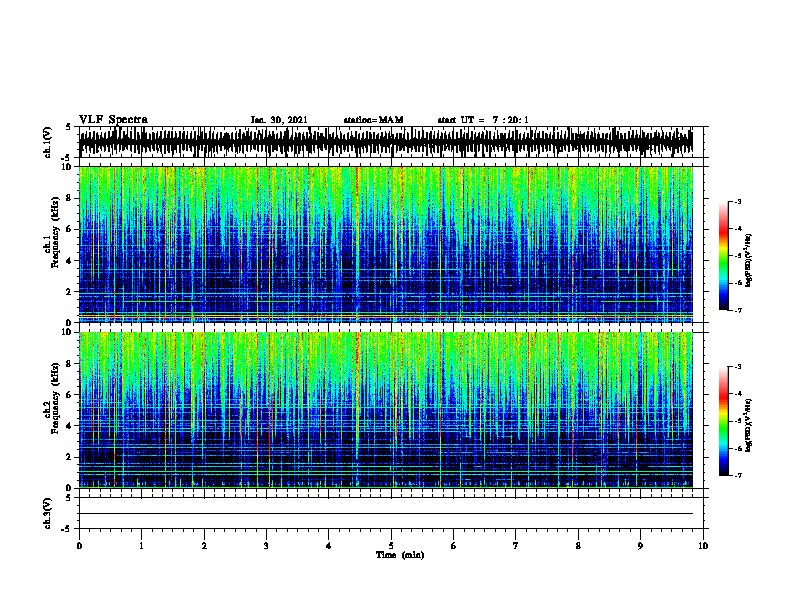
Task: Click the "1" tick label on the time axis
Action: [141, 546]
